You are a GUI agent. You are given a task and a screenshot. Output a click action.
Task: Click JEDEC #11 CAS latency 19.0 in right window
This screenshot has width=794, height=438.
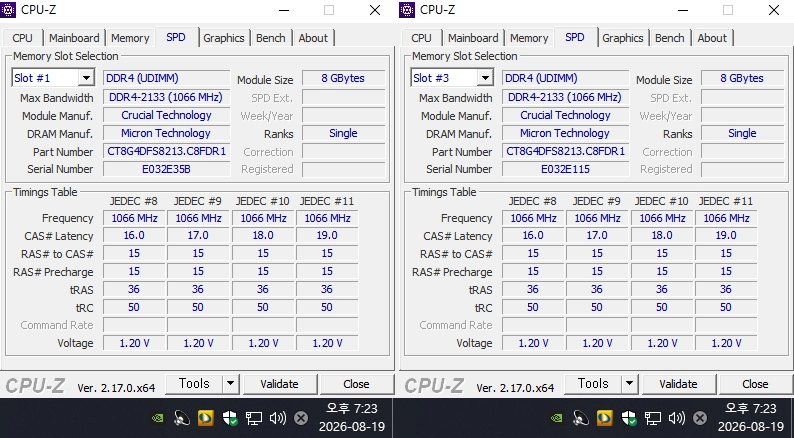pyautogui.click(x=726, y=235)
